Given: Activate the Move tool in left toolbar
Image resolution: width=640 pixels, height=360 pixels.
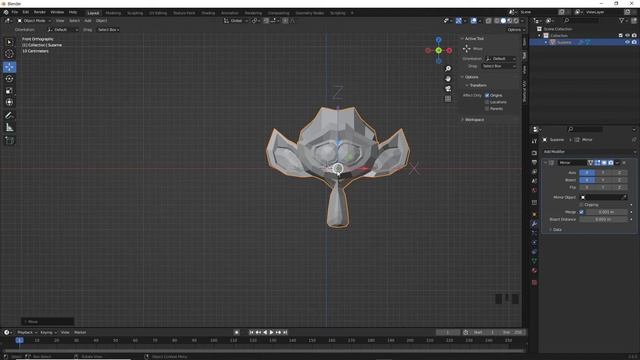Looking at the screenshot, I should coord(9,67).
